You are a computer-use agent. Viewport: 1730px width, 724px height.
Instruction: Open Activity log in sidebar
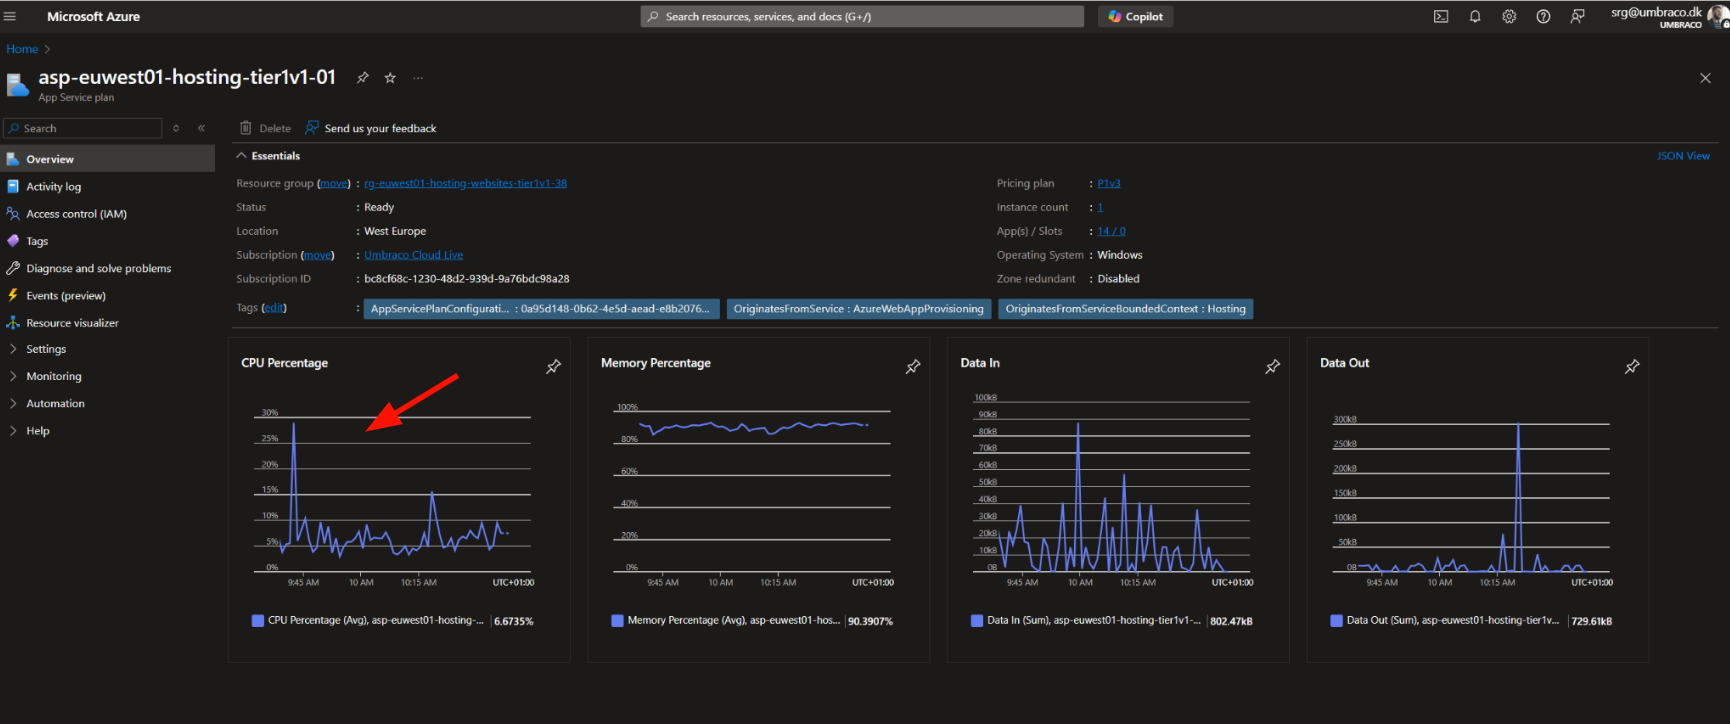pos(53,187)
